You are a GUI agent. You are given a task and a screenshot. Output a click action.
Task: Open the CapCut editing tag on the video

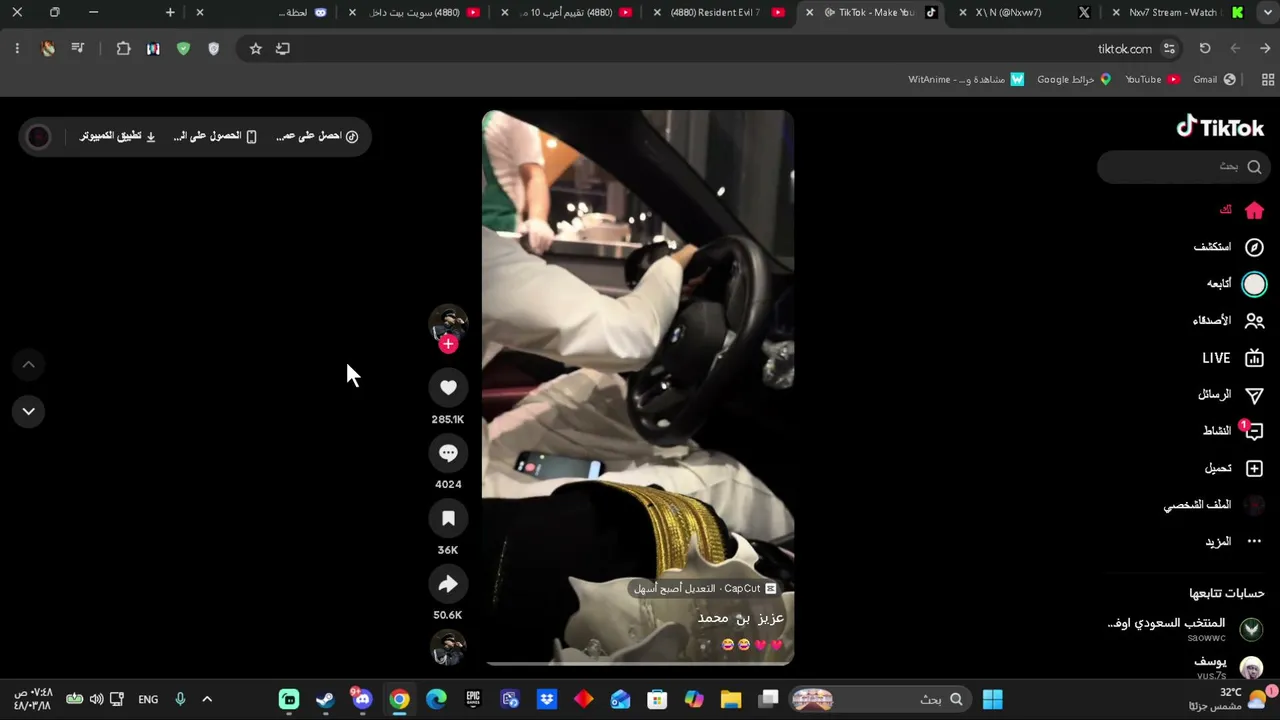coord(703,588)
